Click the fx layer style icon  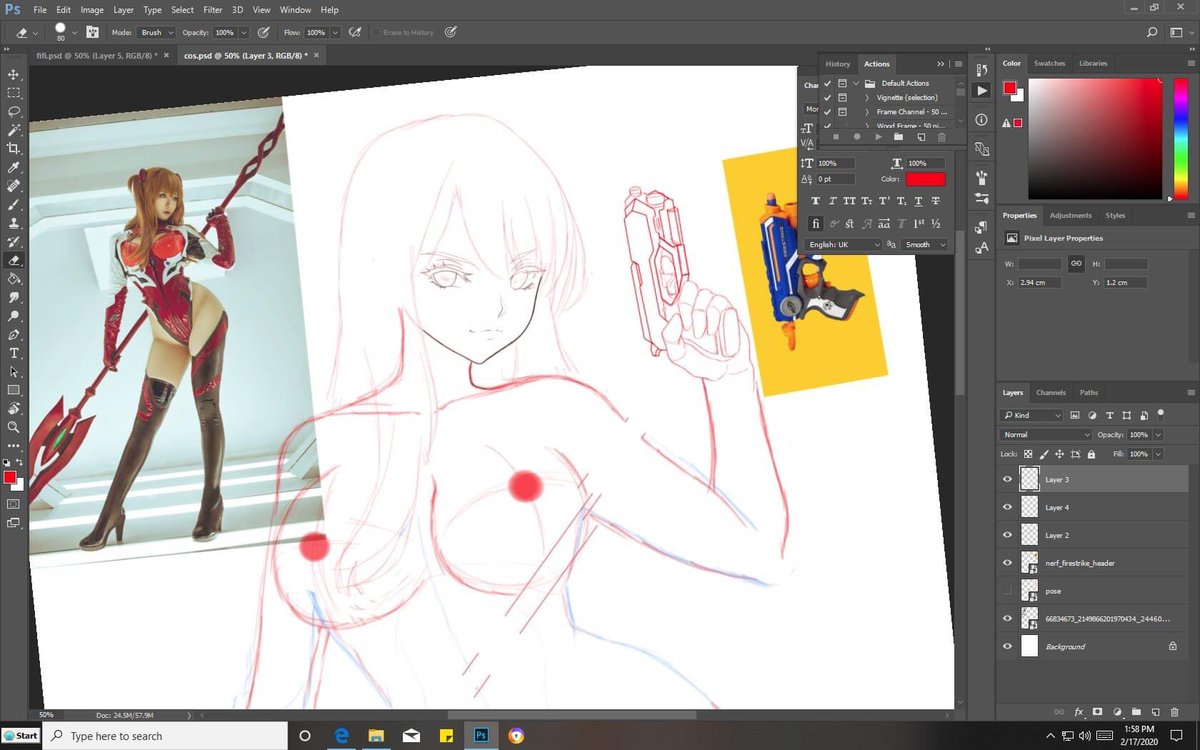(1079, 711)
